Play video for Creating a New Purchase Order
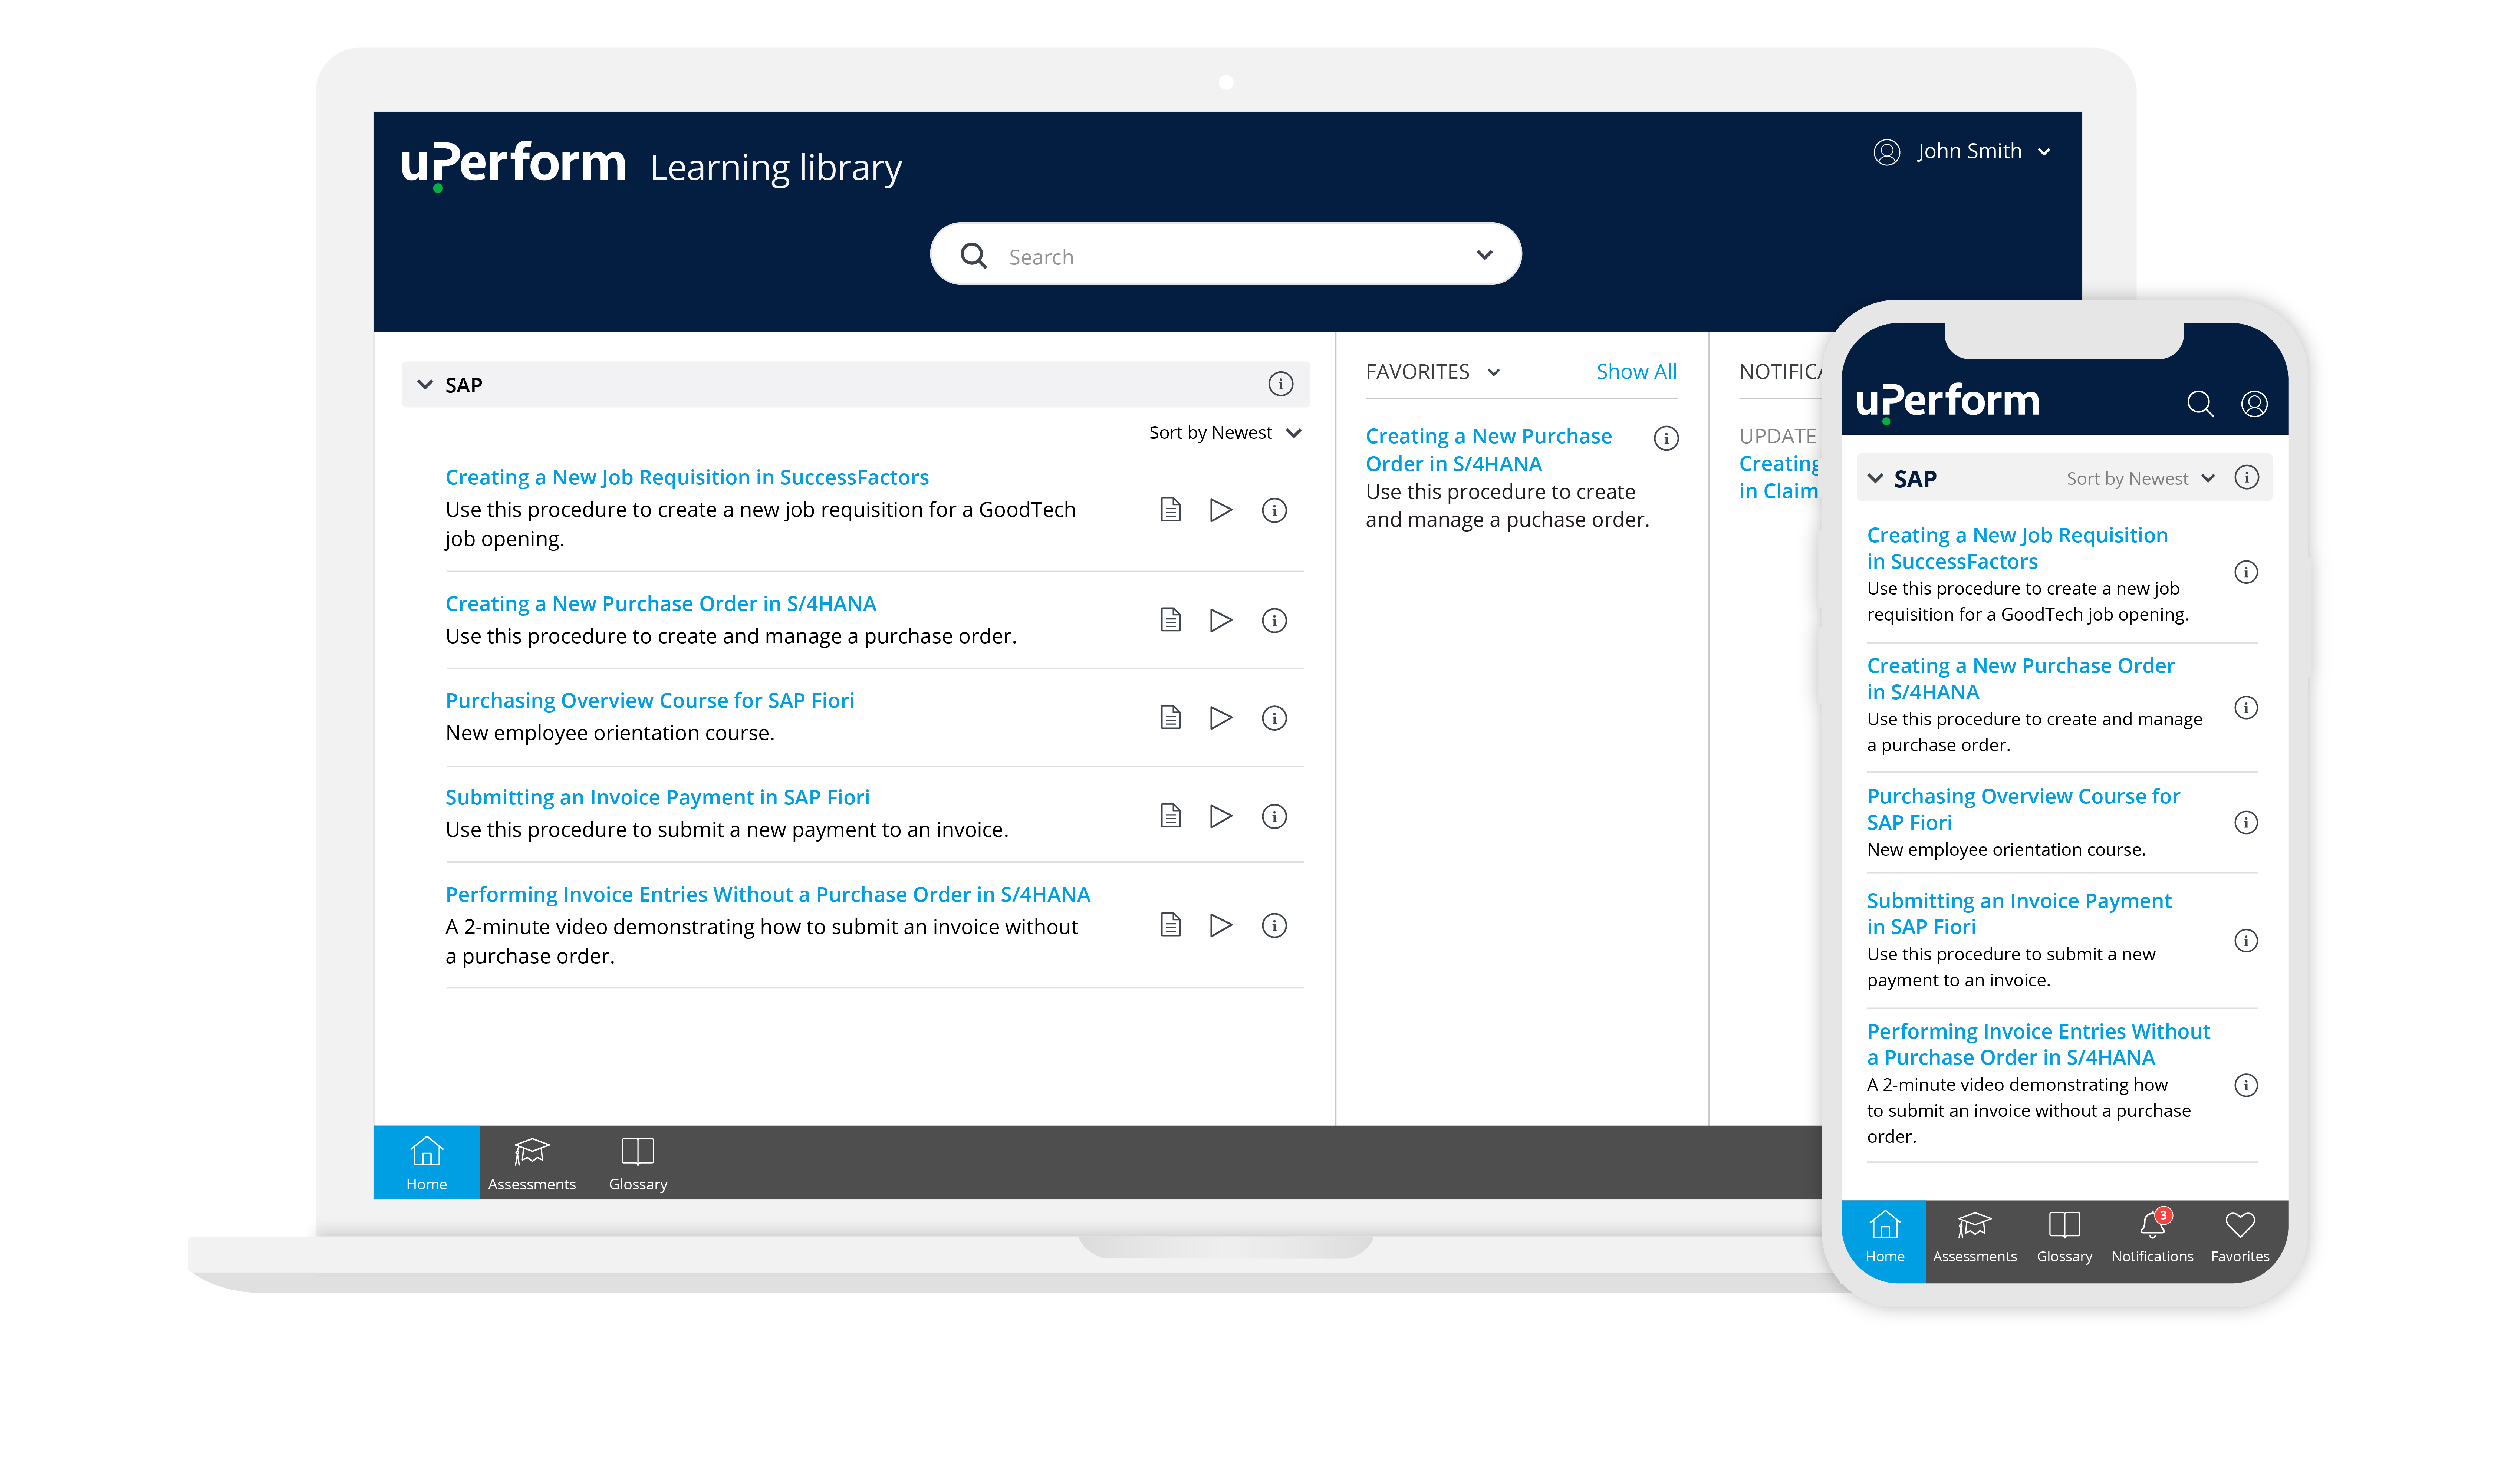This screenshot has width=2504, height=1484. tap(1220, 620)
